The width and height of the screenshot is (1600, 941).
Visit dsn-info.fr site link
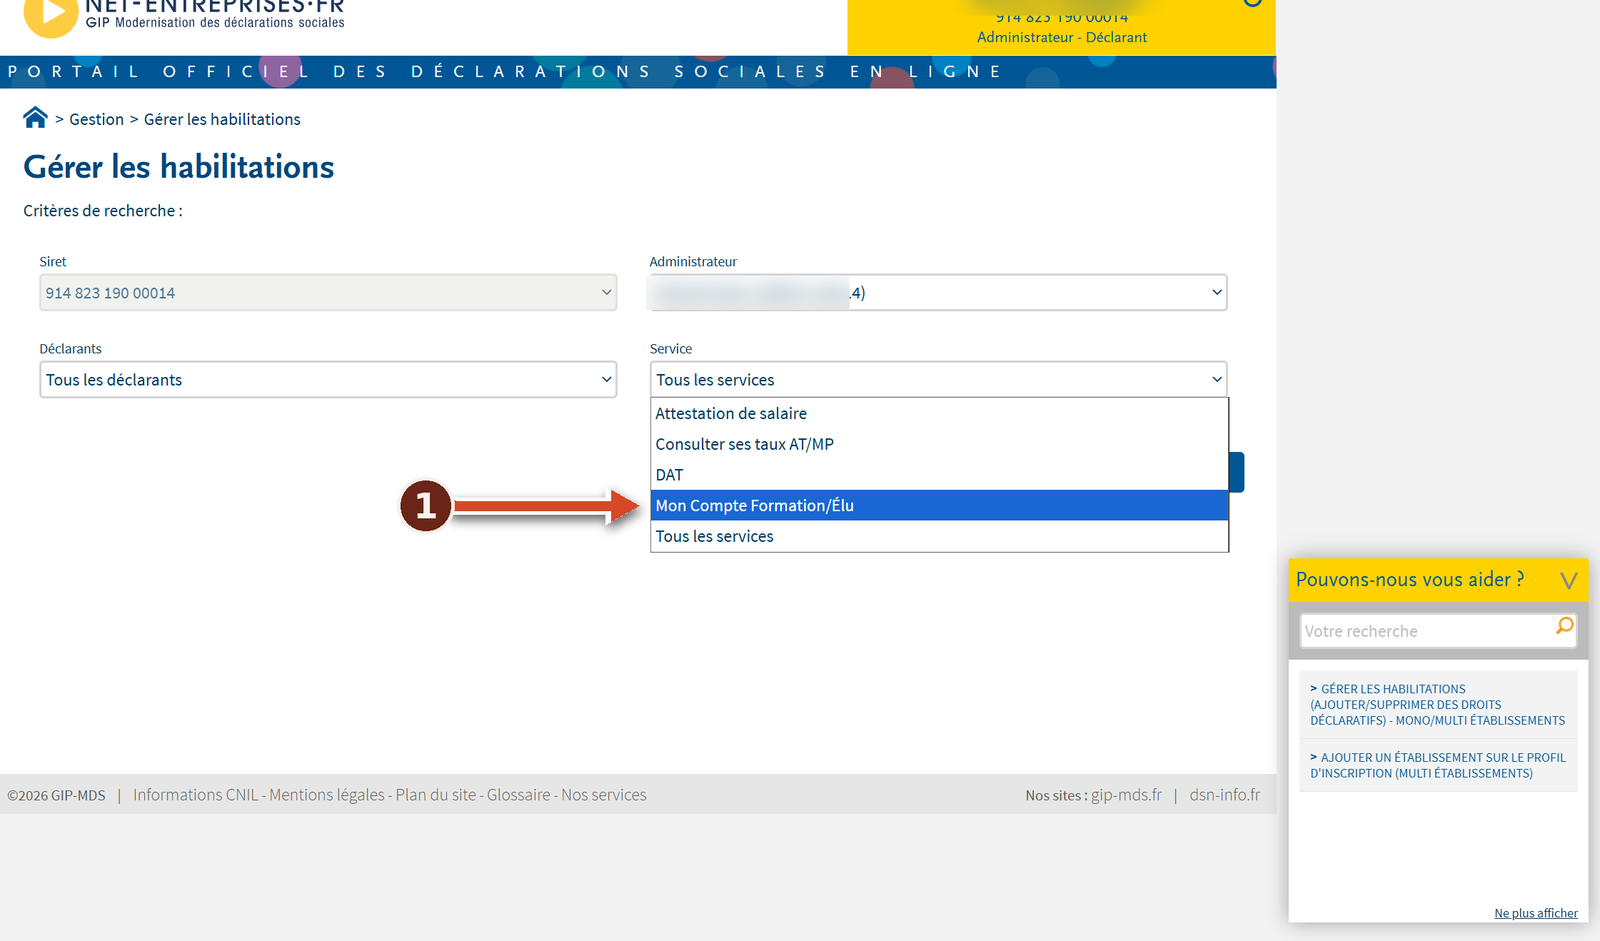(1225, 795)
